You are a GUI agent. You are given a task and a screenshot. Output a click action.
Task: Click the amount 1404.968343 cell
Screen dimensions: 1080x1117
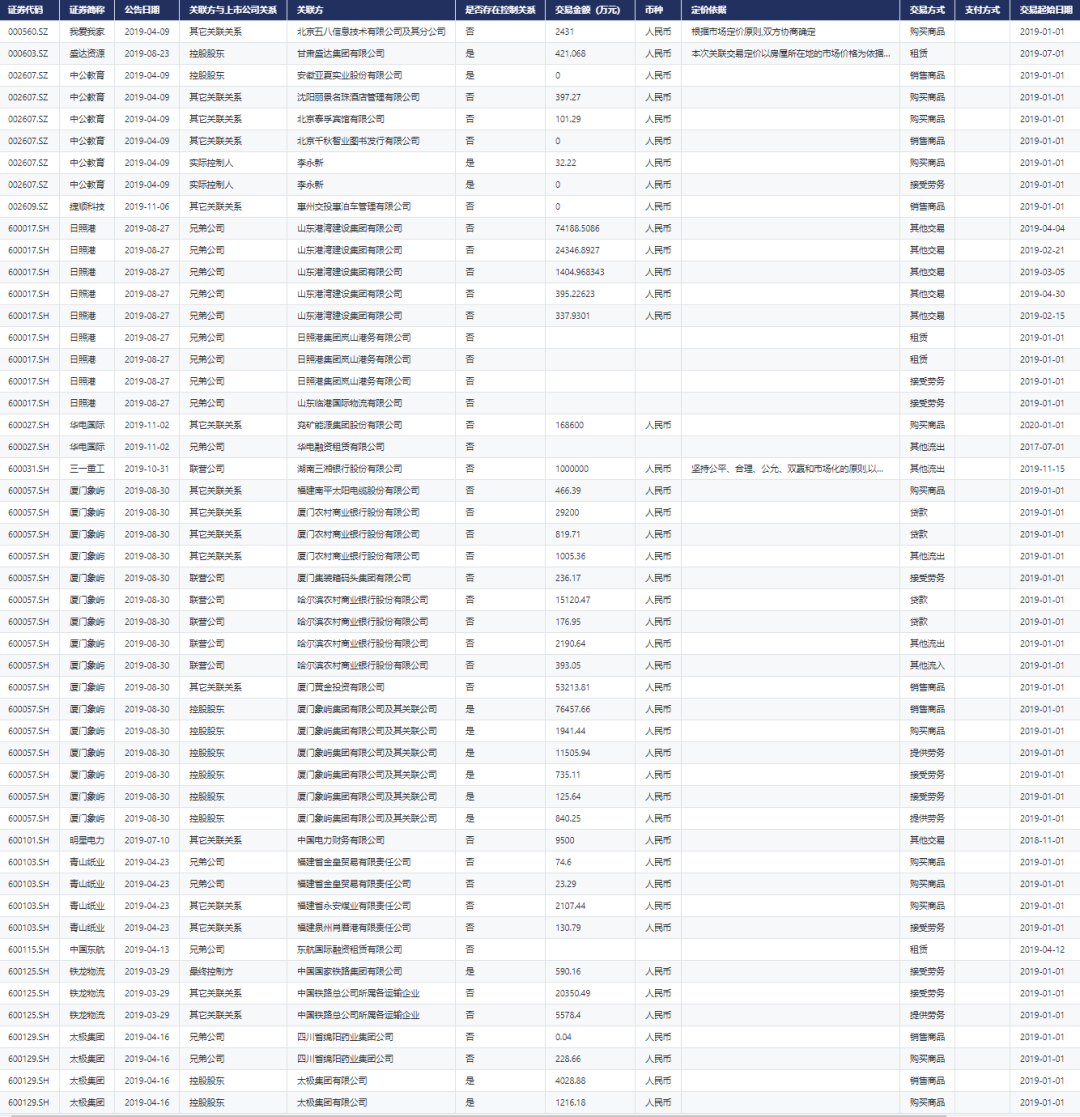[580, 272]
